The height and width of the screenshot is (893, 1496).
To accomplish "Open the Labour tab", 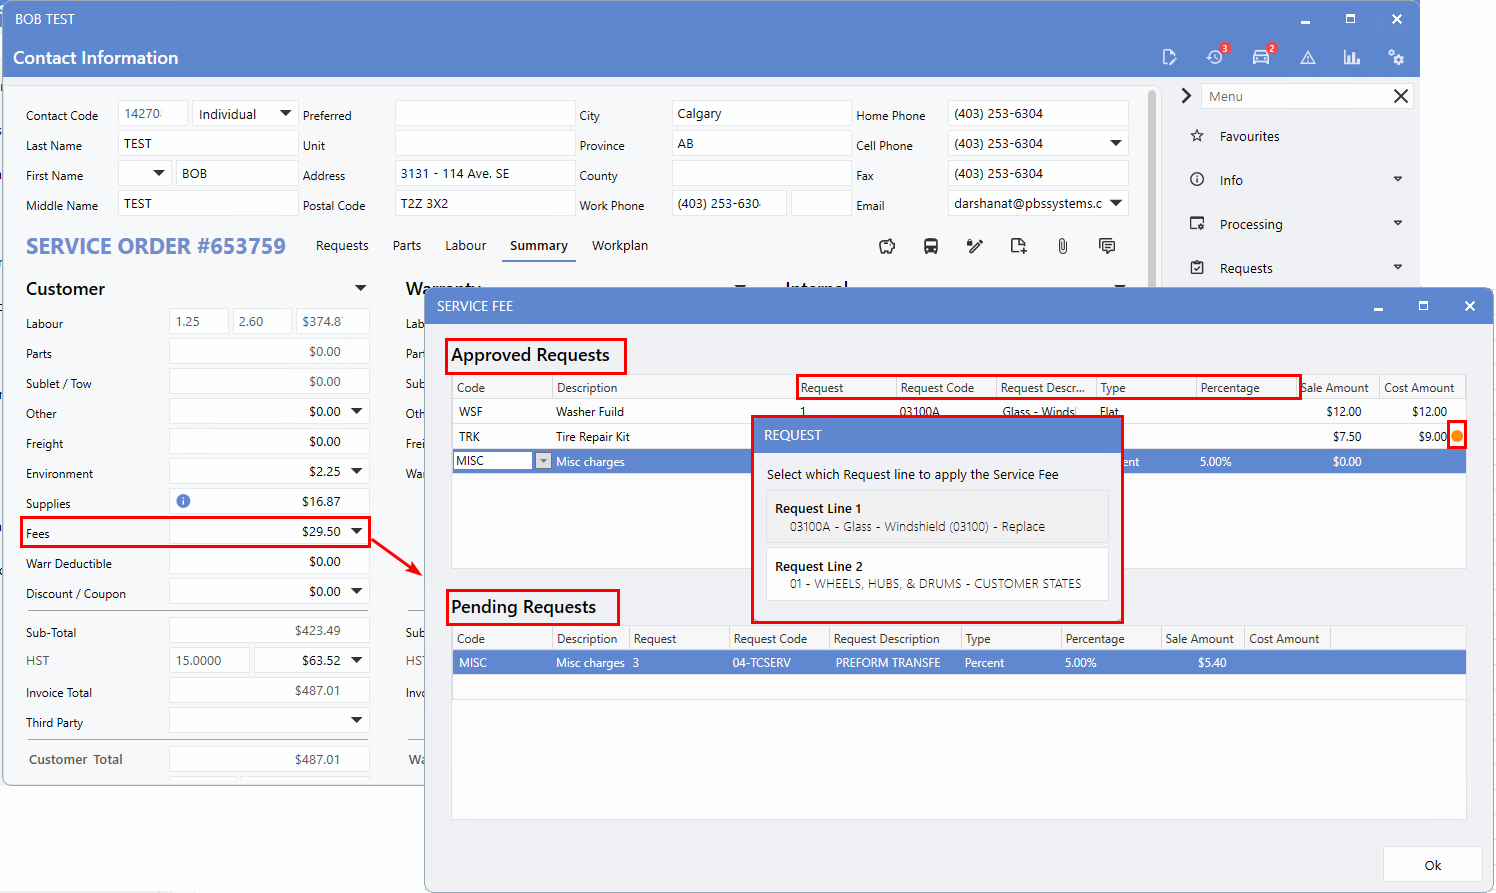I will pos(465,245).
